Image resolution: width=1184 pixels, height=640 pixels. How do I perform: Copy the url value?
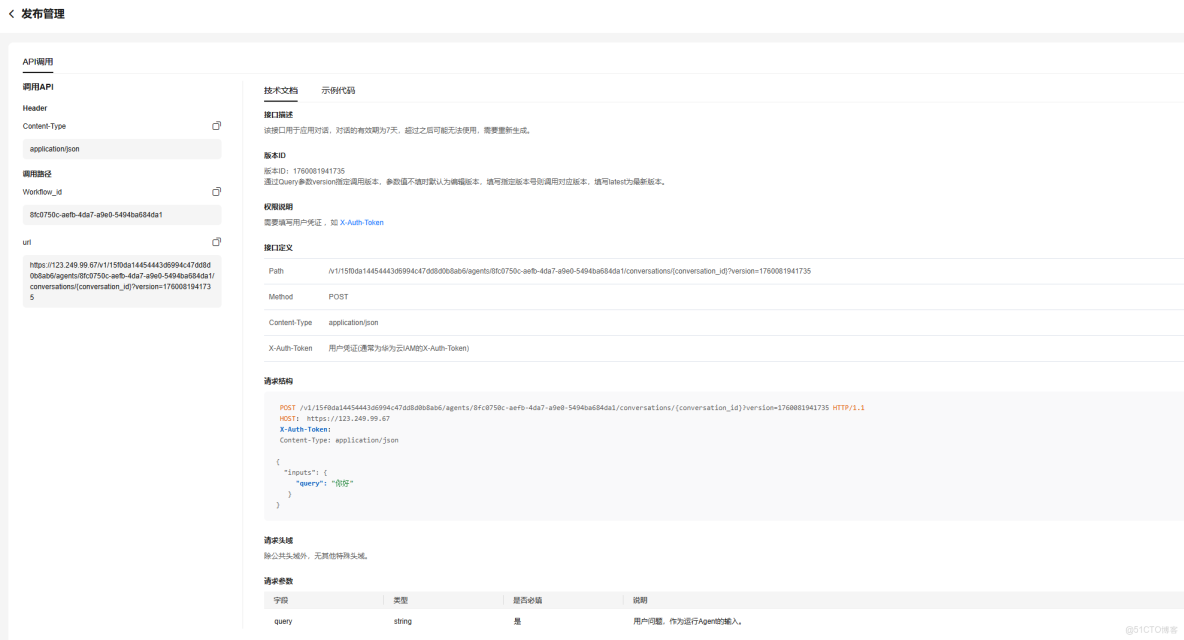[216, 241]
